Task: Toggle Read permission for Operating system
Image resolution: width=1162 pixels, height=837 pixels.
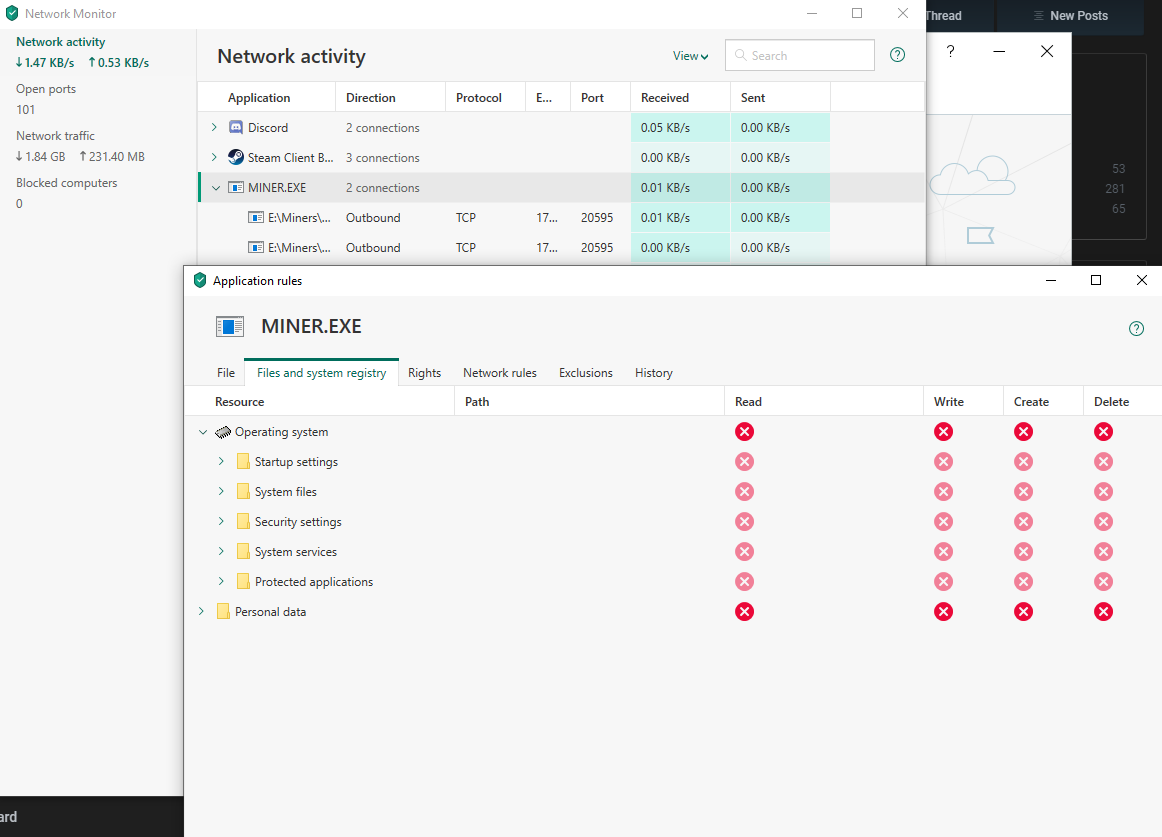Action: click(745, 431)
